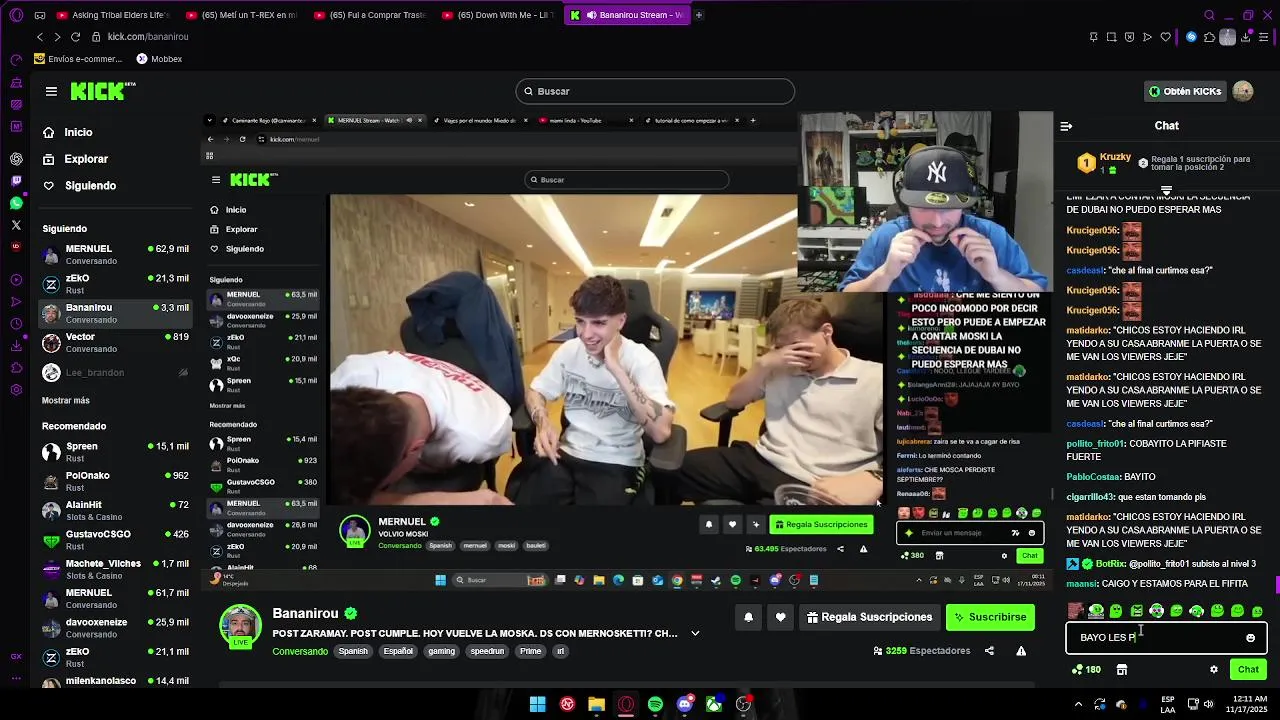Open a new browser tab

pyautogui.click(x=698, y=15)
